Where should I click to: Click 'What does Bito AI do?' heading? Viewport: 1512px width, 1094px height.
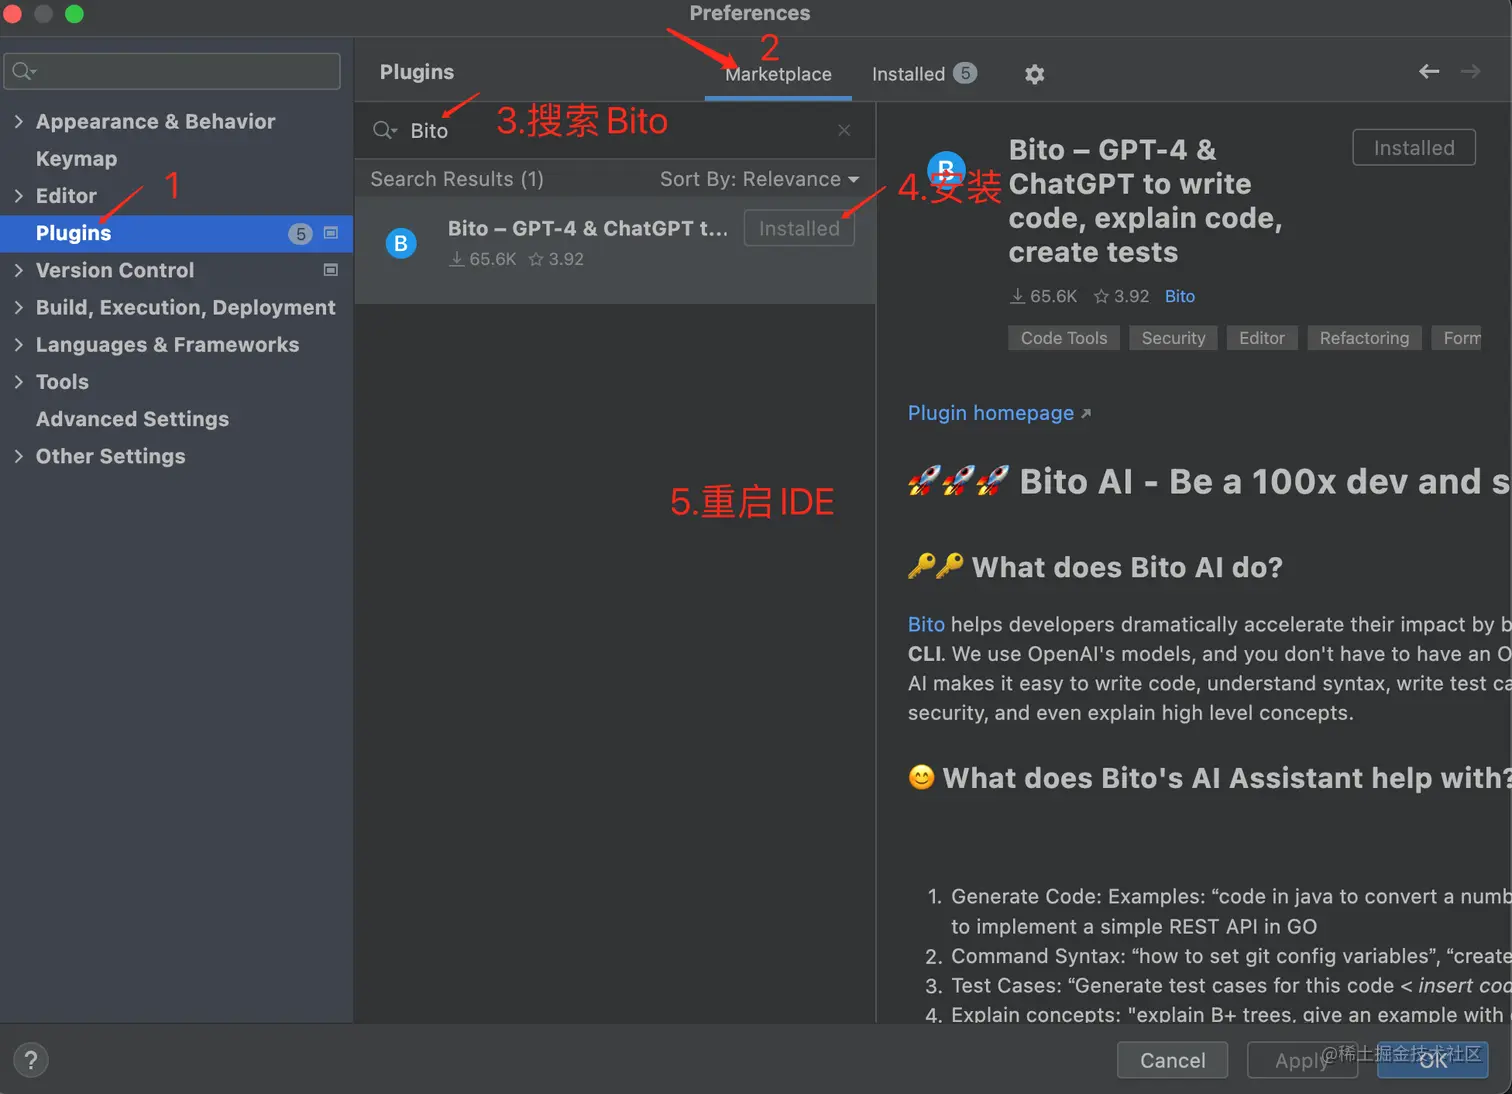coord(1127,567)
